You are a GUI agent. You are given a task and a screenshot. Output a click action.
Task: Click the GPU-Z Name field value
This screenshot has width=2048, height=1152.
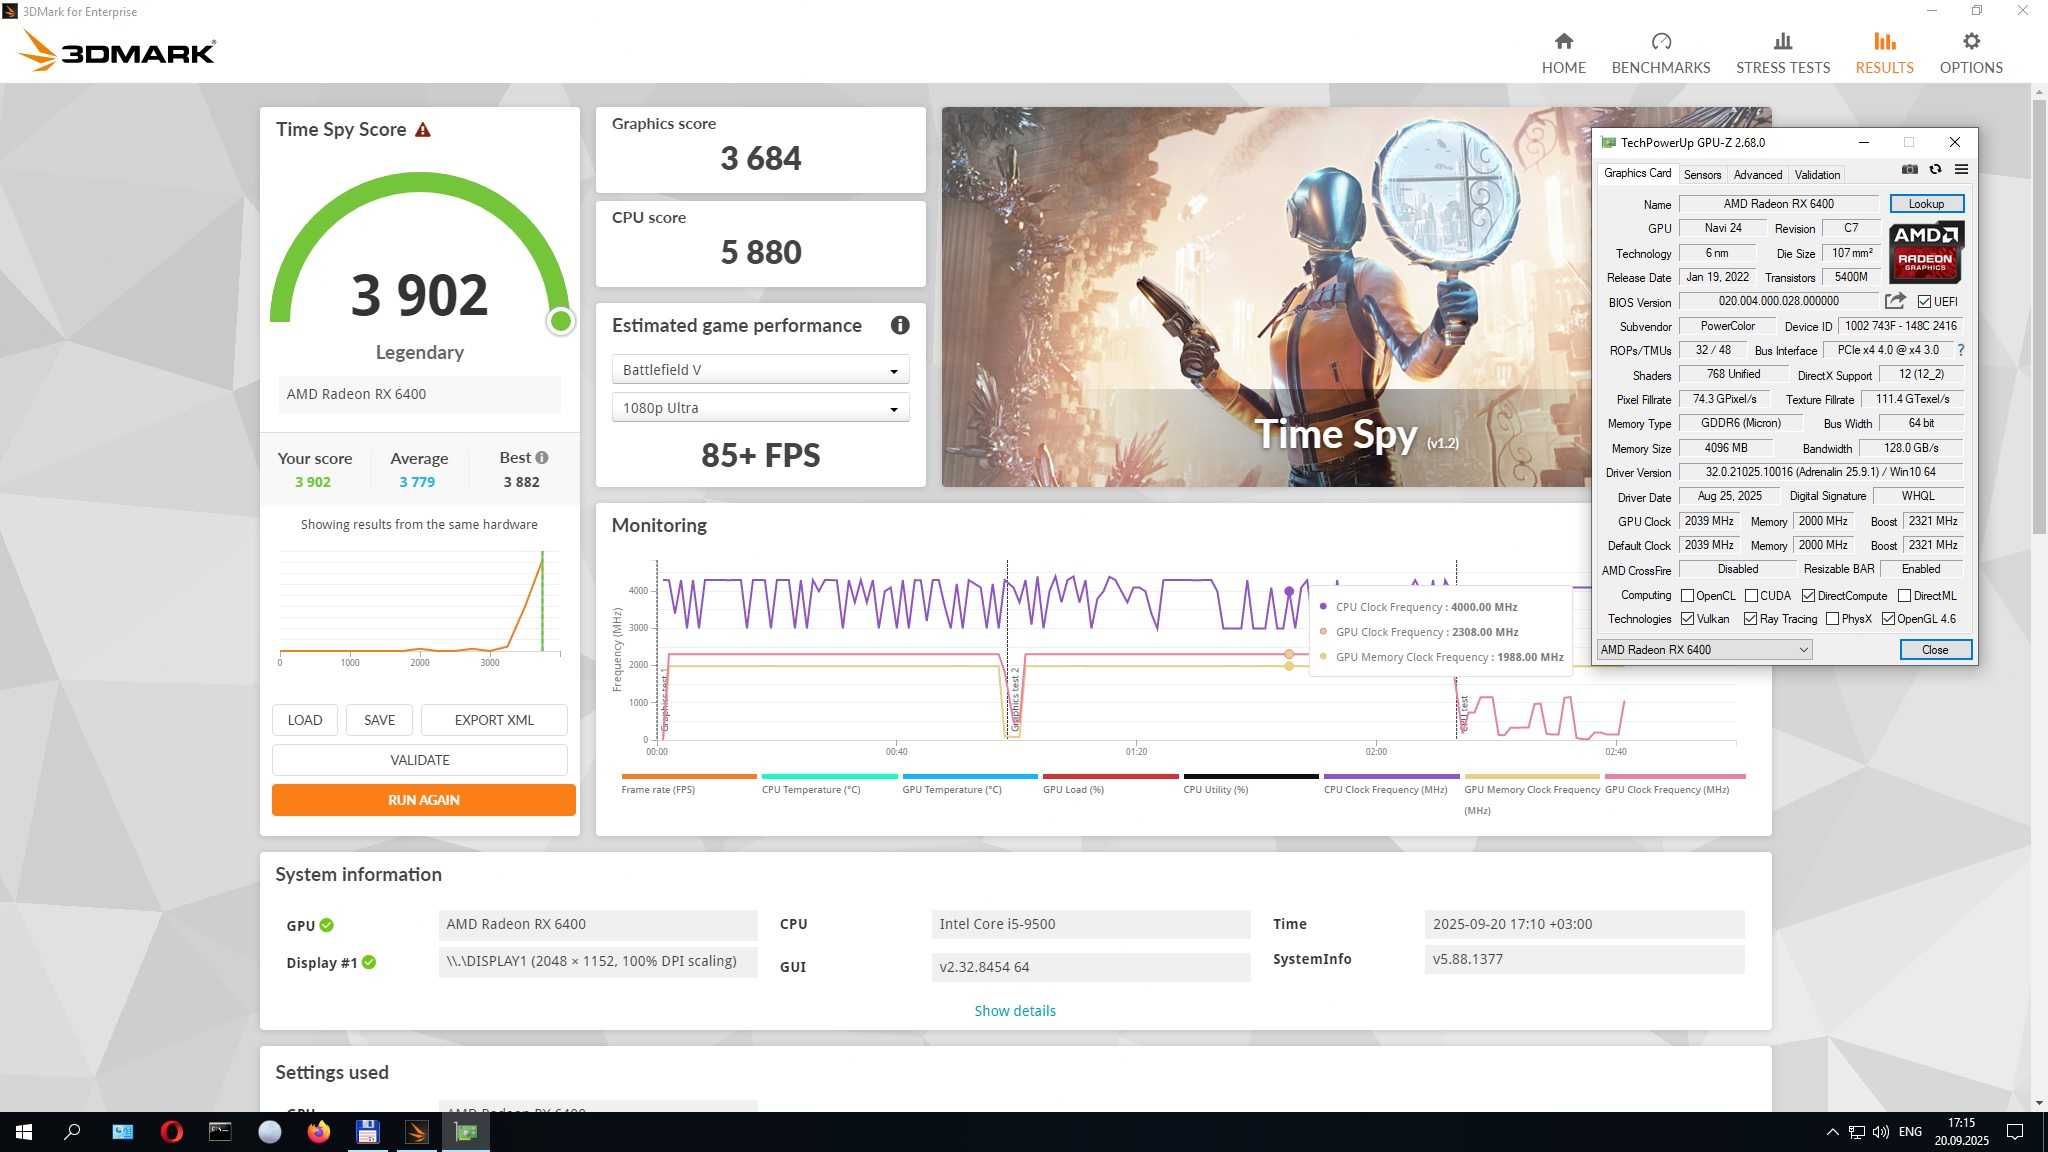click(1778, 204)
